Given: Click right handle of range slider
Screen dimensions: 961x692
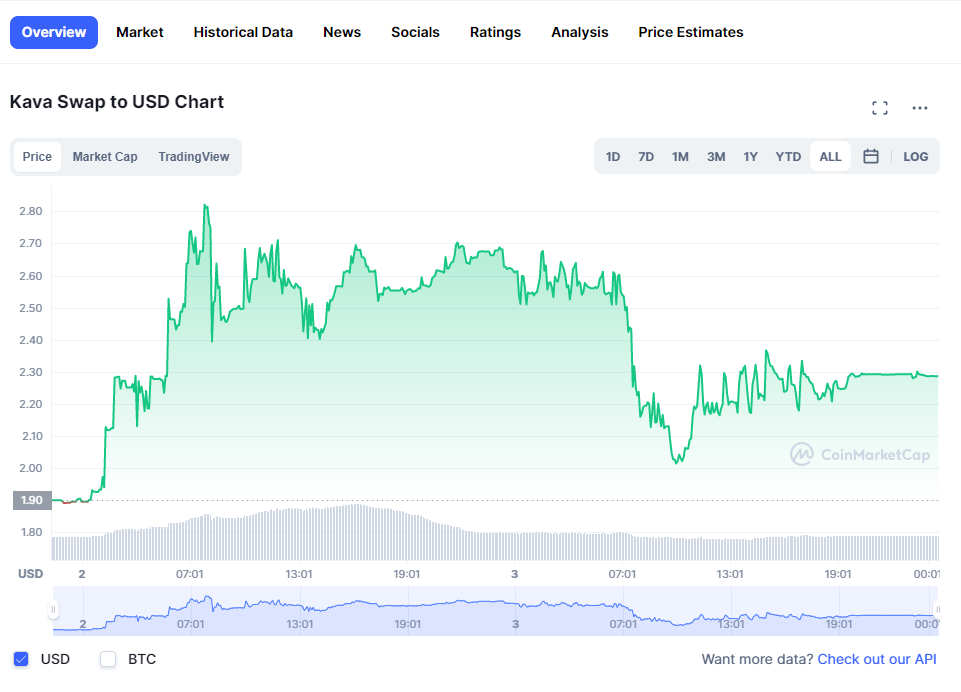Looking at the screenshot, I should coord(937,610).
